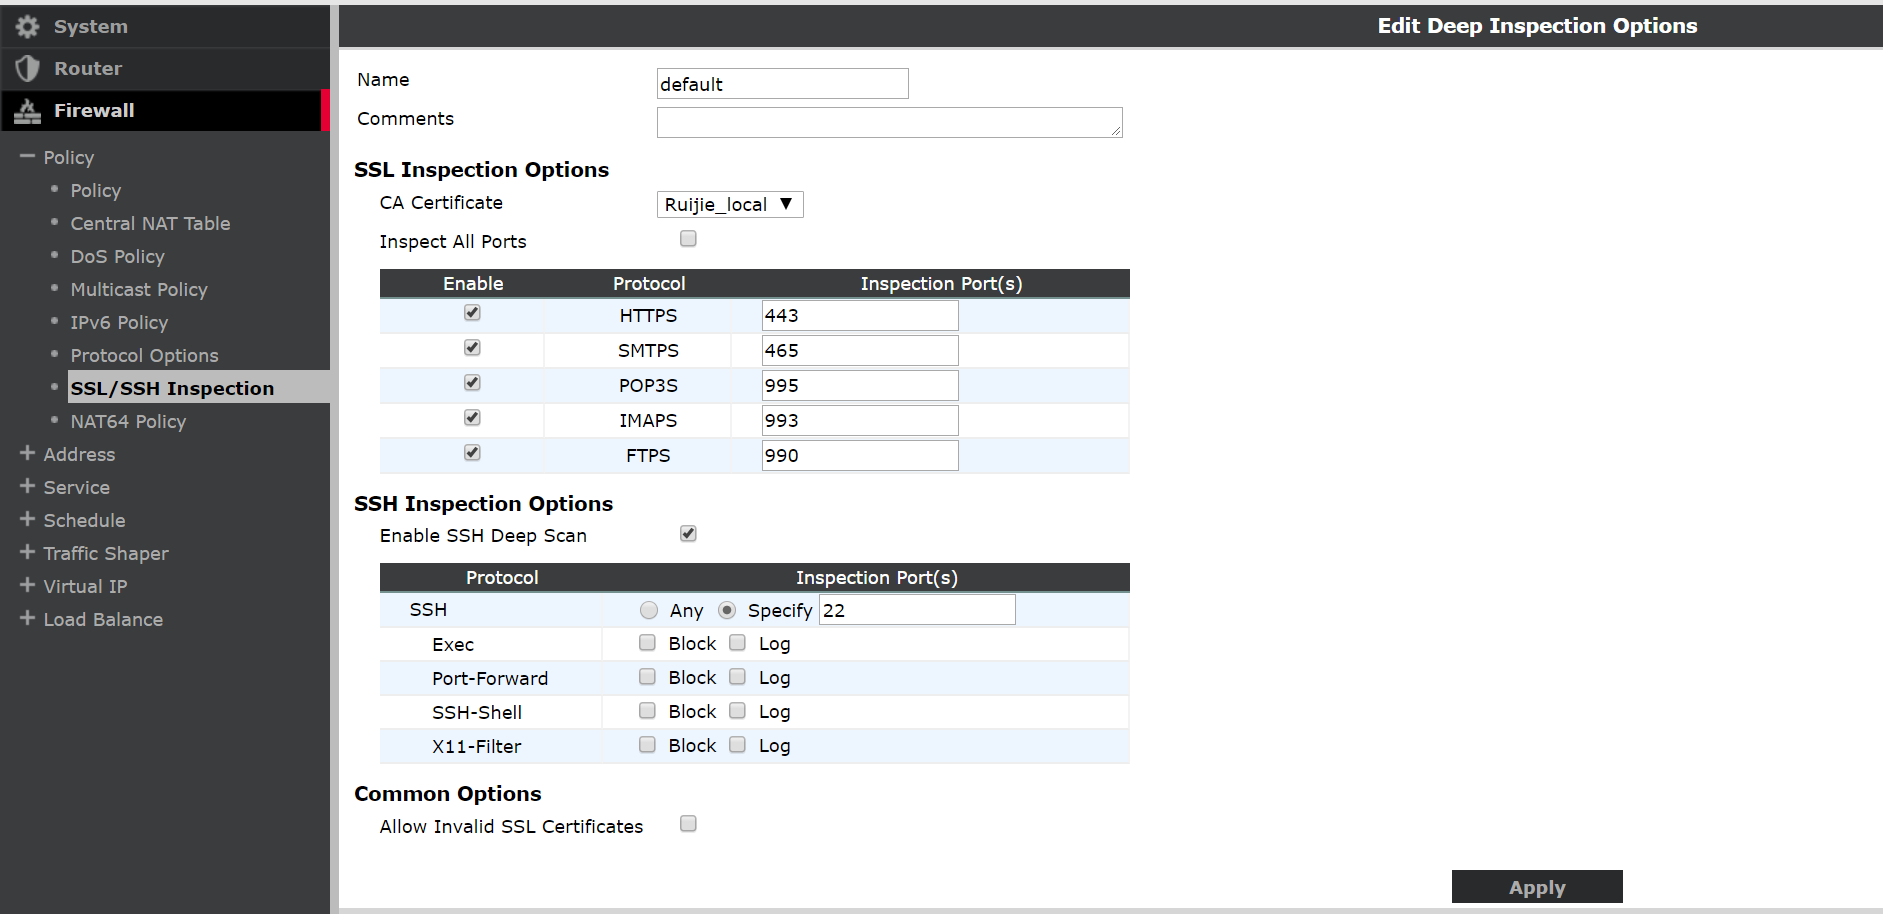Check the Port-Forward Block checkbox

tap(647, 676)
